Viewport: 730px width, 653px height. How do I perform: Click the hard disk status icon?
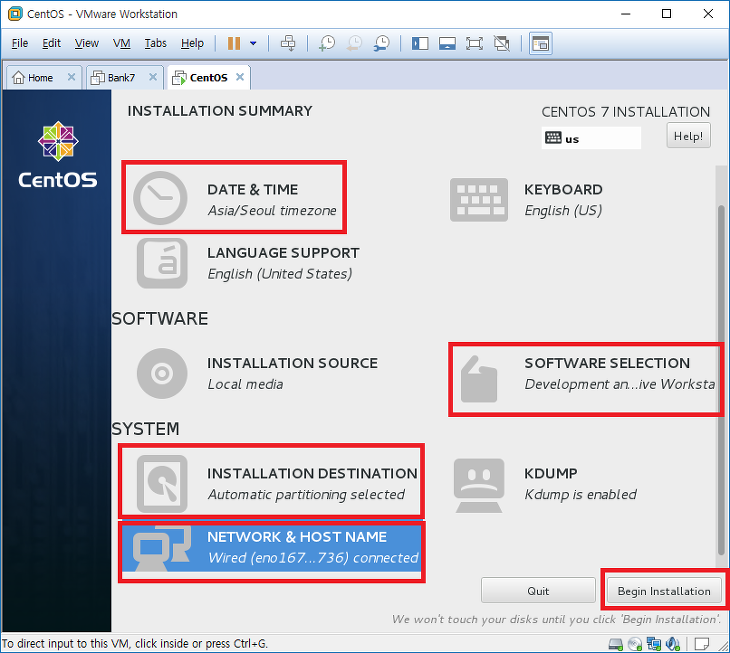click(615, 644)
